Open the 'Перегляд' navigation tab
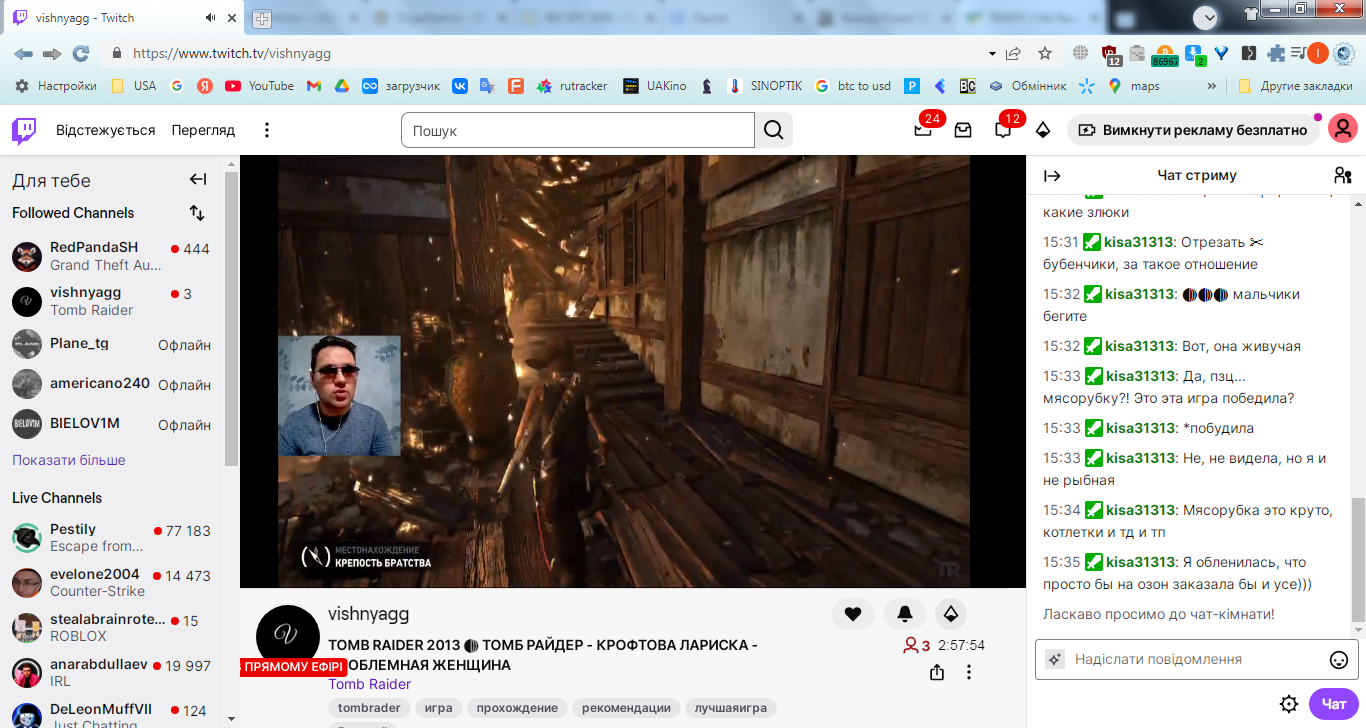The width and height of the screenshot is (1366, 728). [203, 130]
